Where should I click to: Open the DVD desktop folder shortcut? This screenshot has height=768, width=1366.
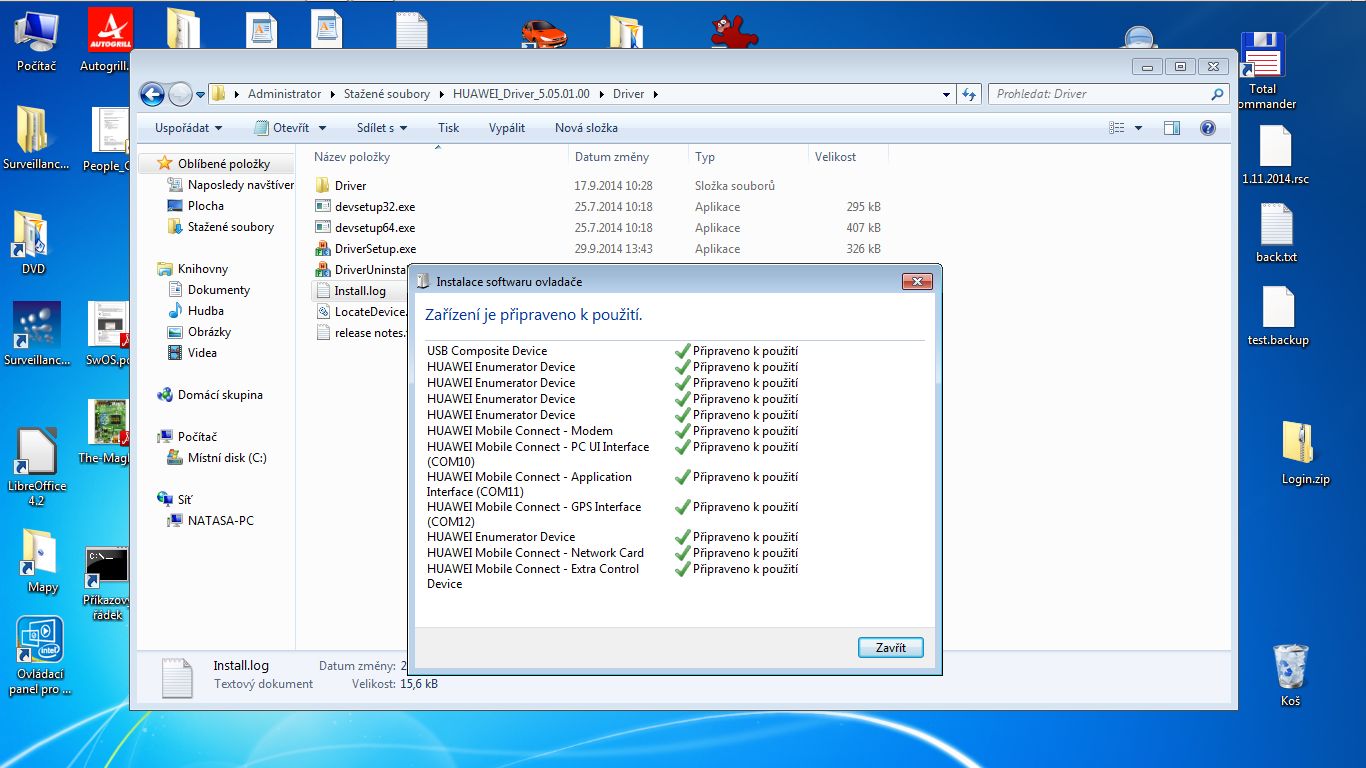pyautogui.click(x=32, y=242)
